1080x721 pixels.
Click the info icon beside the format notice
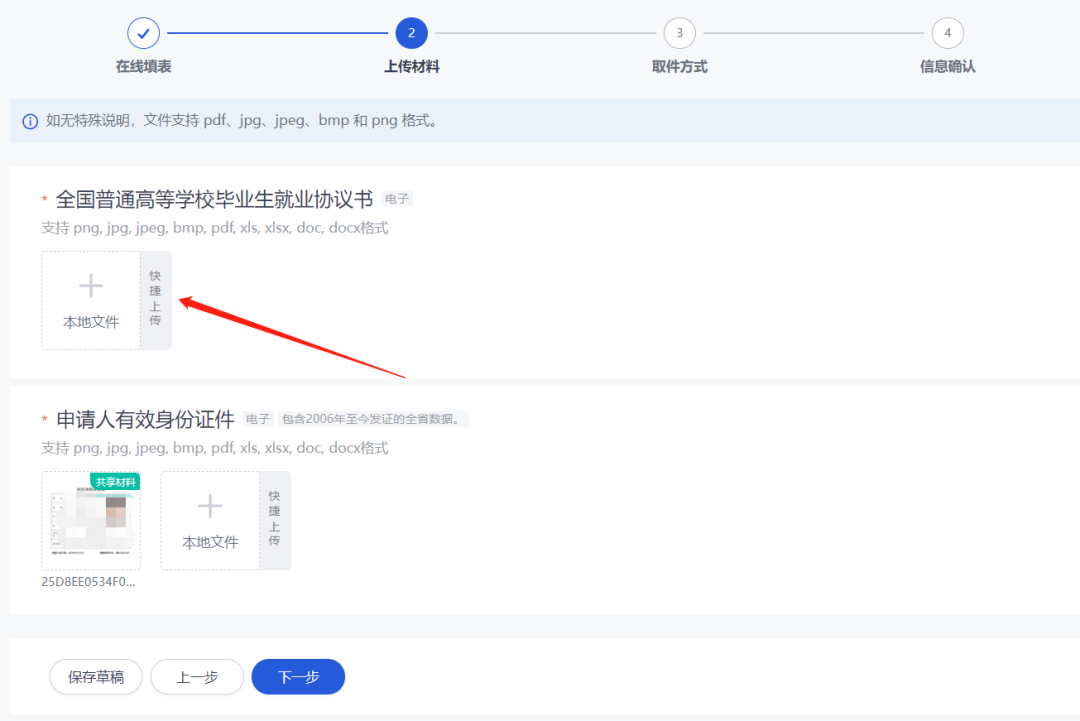coord(27,120)
